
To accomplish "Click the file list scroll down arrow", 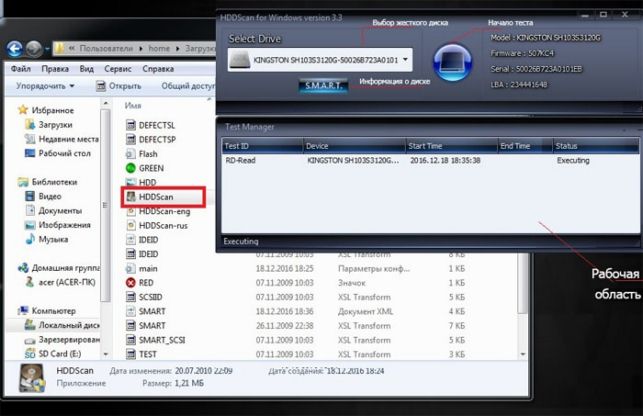I will (523, 354).
